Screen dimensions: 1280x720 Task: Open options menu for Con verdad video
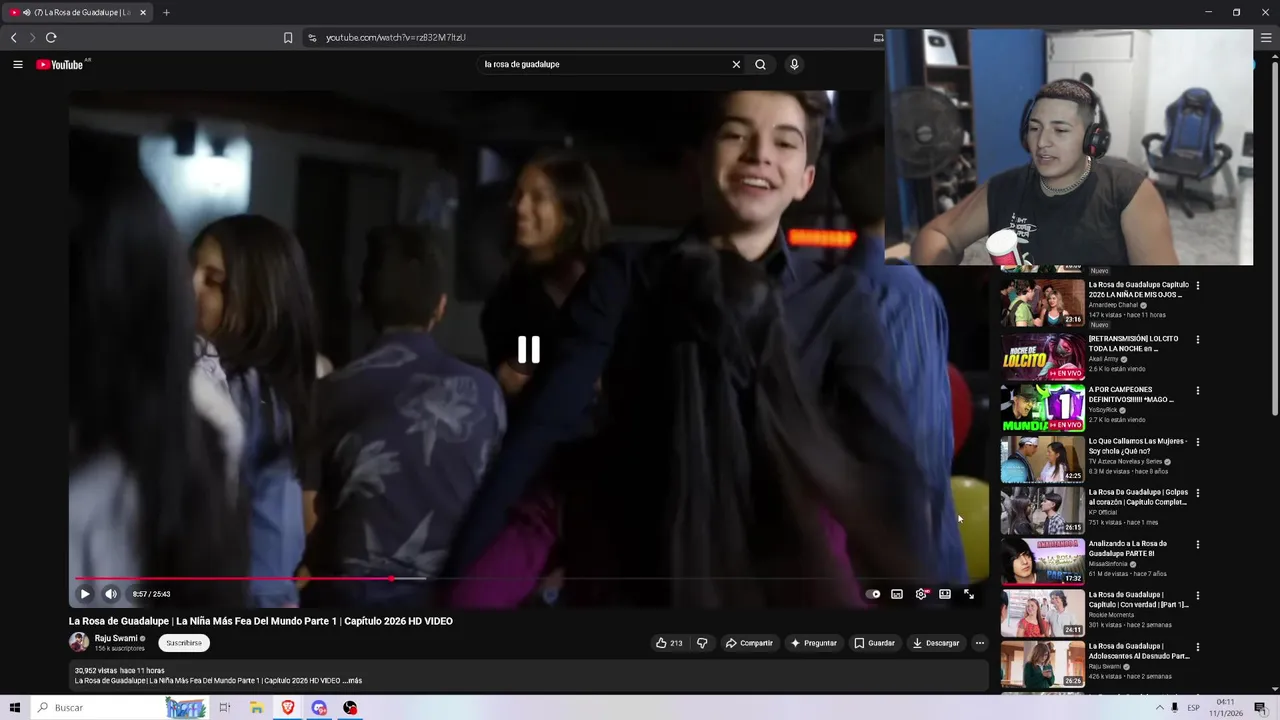[1198, 596]
